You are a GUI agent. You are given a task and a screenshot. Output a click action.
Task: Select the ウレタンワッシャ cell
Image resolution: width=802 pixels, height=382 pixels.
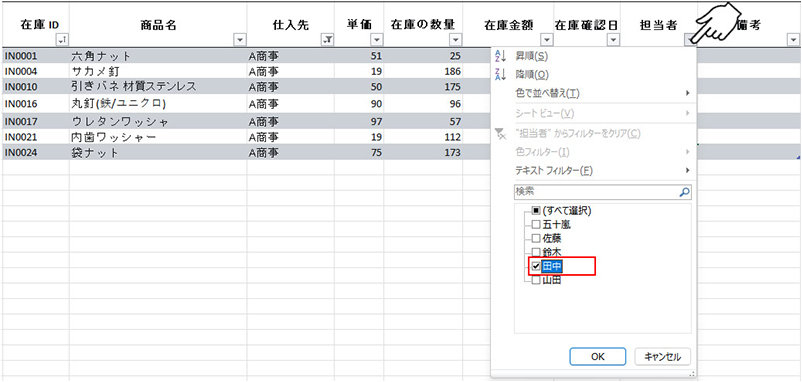point(158,121)
